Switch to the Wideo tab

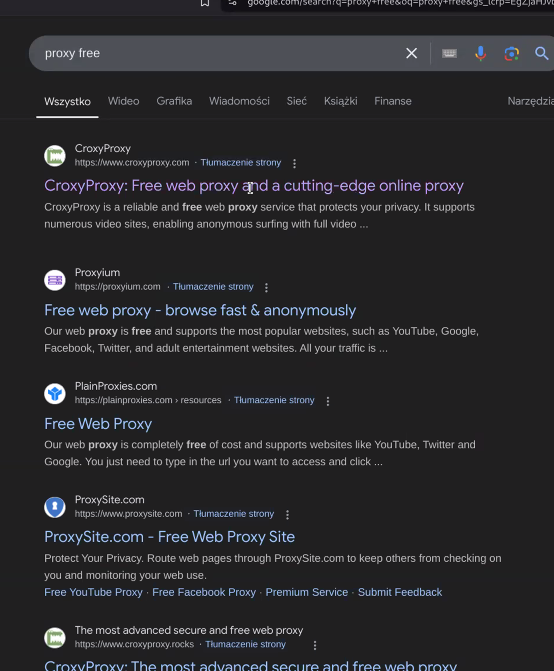pyautogui.click(x=124, y=101)
